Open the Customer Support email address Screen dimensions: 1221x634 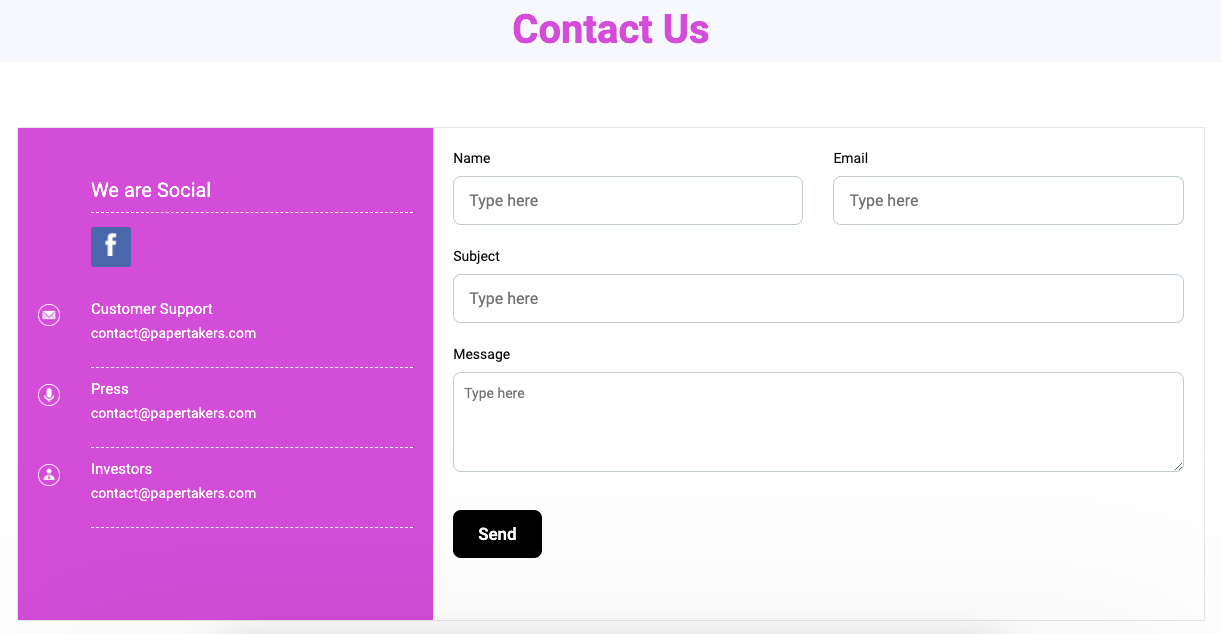(x=173, y=333)
